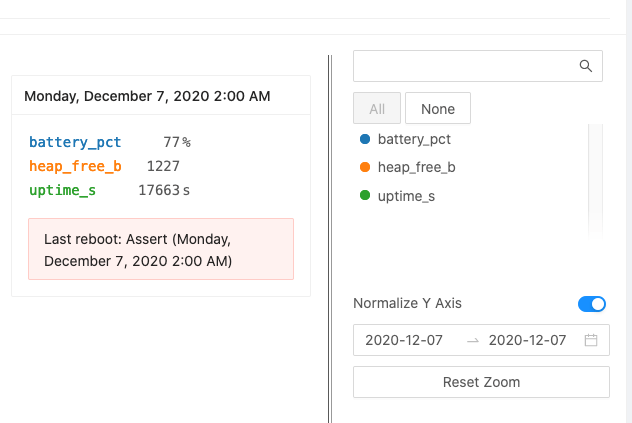Toggle the Normalize Y Axis switch

tap(592, 303)
